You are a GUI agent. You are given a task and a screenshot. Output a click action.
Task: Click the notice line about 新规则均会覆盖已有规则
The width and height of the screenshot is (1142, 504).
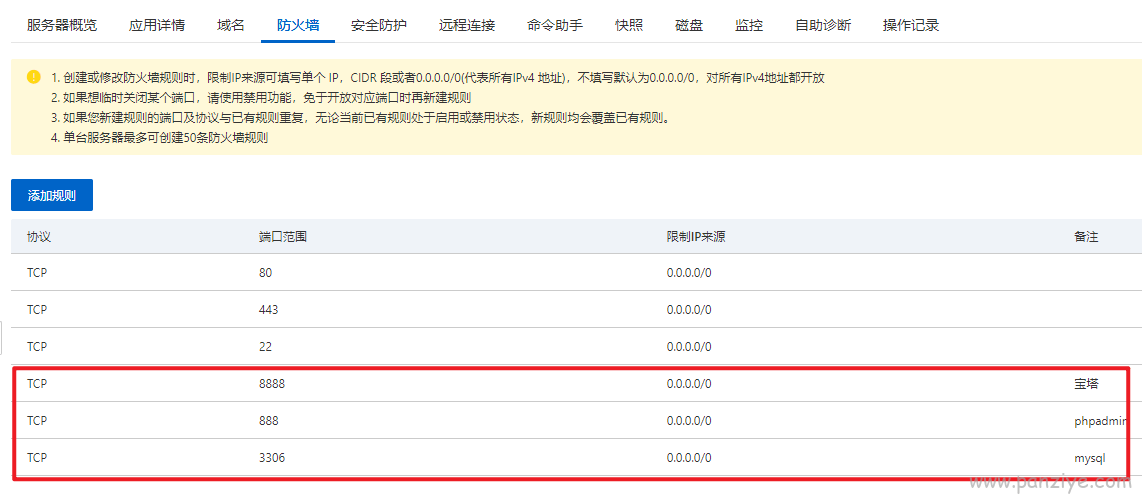click(x=361, y=118)
